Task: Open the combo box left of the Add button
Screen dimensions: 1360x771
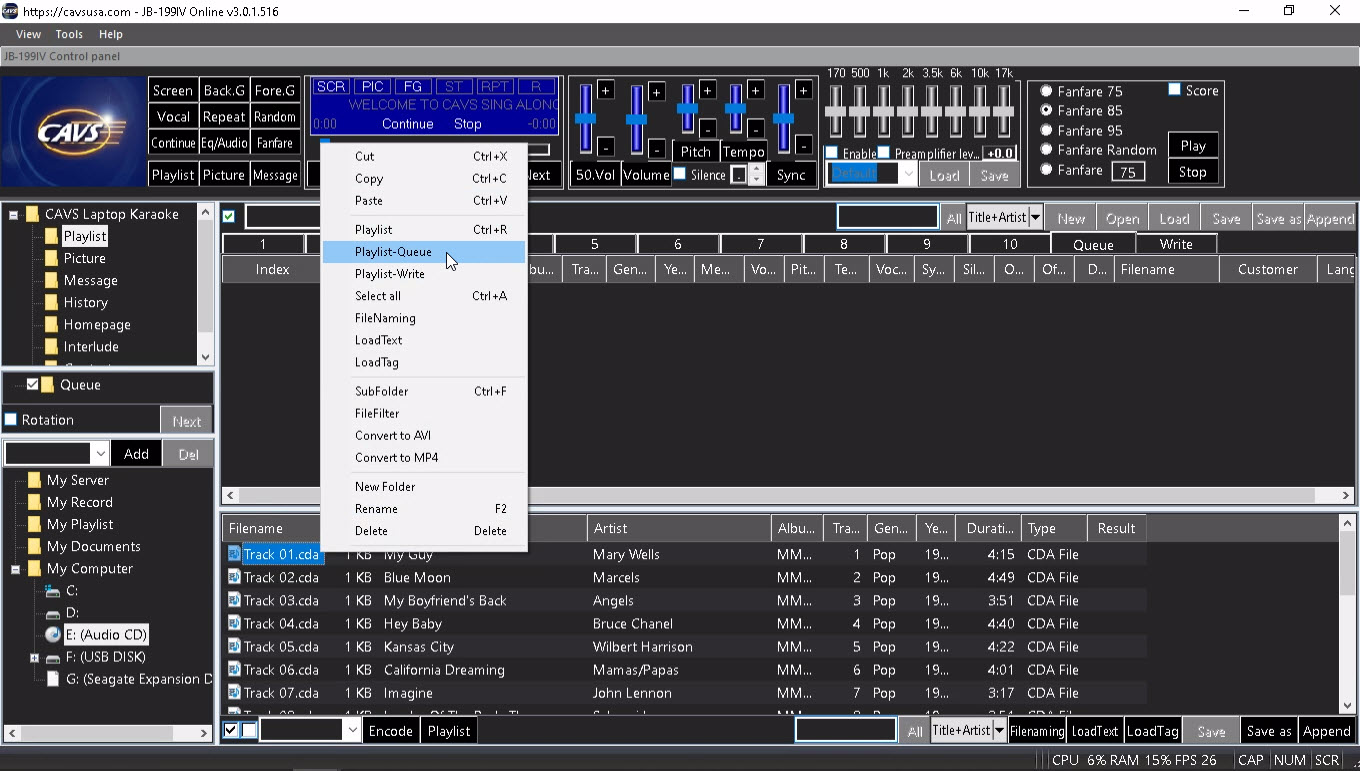Action: (100, 454)
